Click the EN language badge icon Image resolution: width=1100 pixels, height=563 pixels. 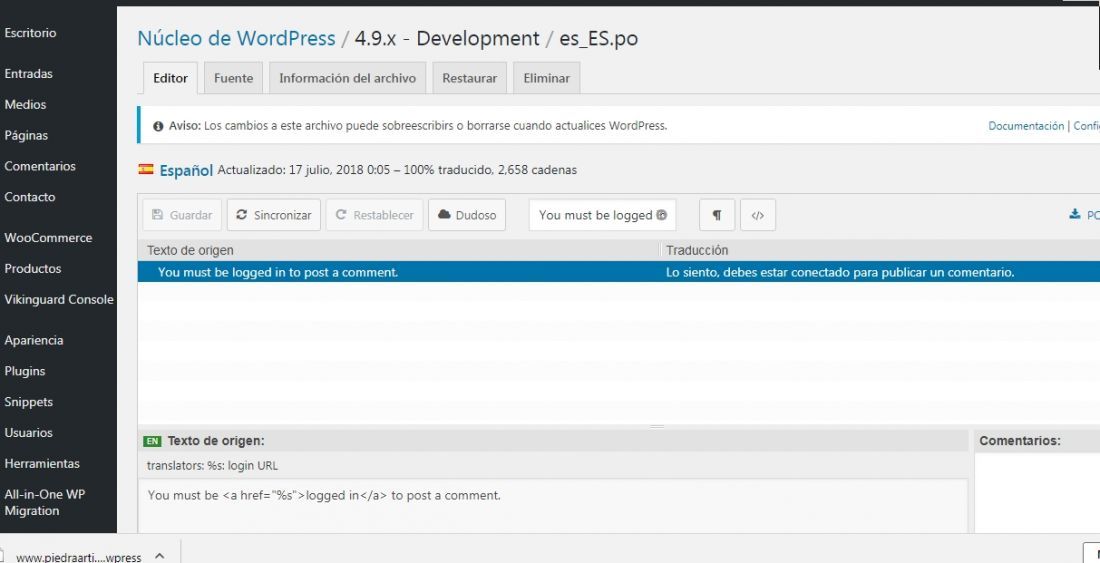[152, 441]
